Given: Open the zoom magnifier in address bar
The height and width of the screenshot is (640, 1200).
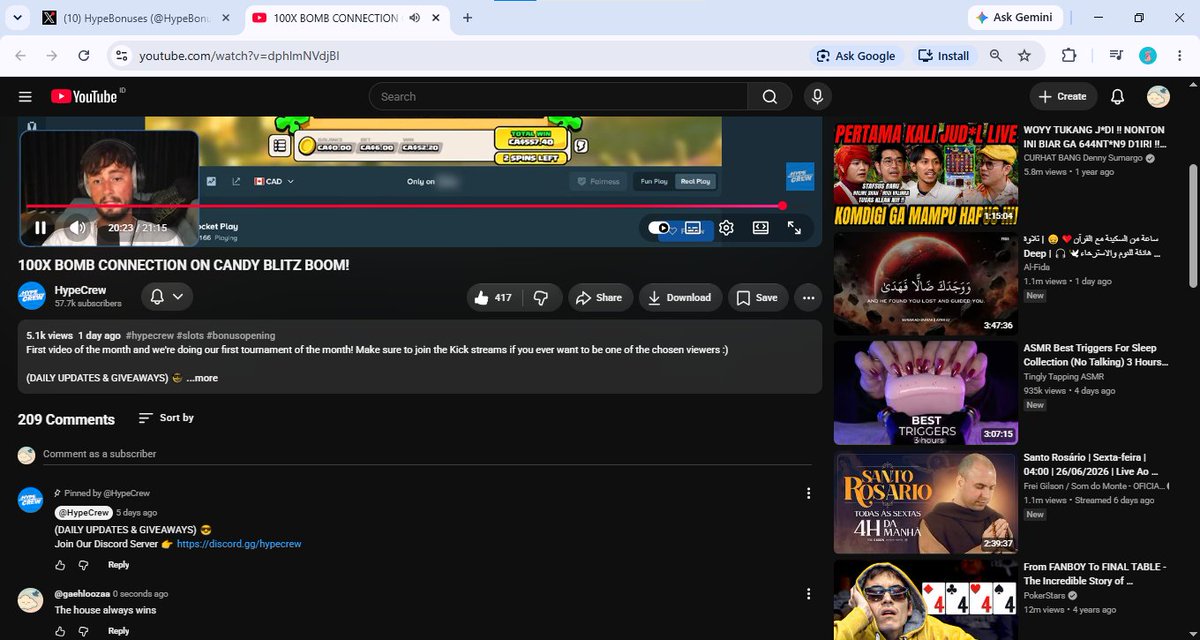Looking at the screenshot, I should pyautogui.click(x=996, y=56).
